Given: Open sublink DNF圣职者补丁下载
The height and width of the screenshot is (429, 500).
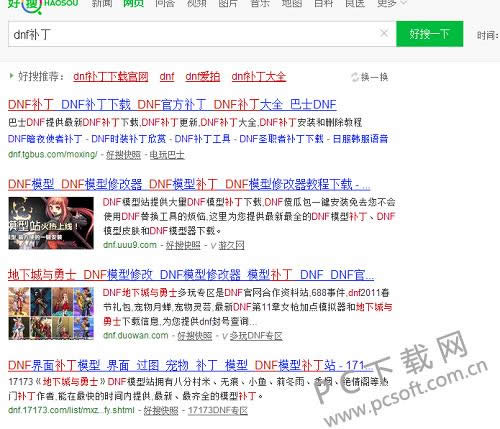Looking at the screenshot, I should click(x=281, y=139).
